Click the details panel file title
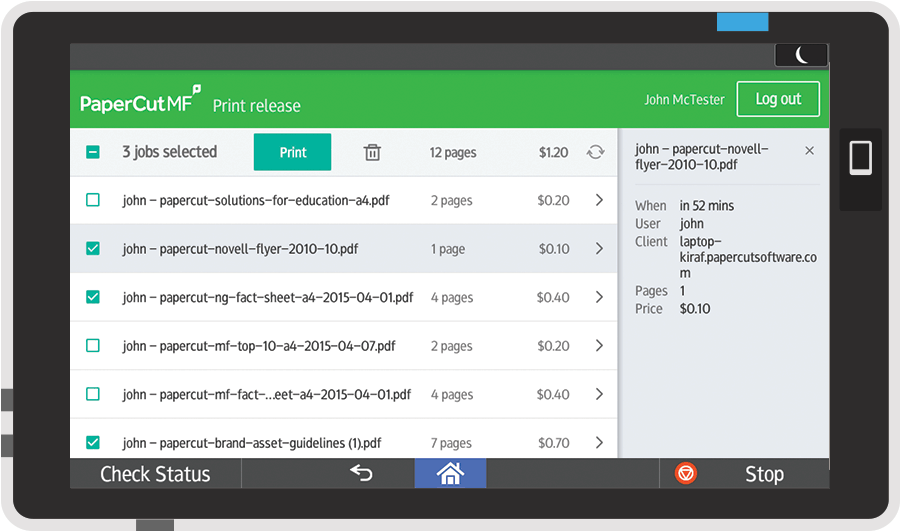This screenshot has width=900, height=531. tap(701, 157)
